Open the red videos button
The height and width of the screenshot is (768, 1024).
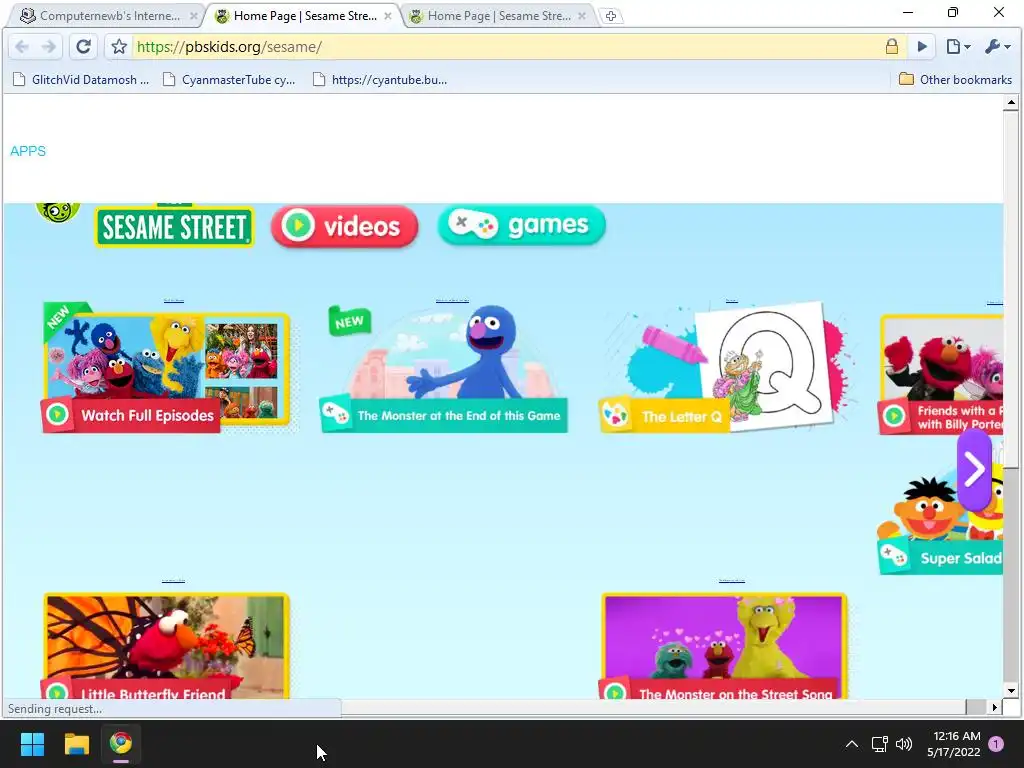click(x=344, y=226)
